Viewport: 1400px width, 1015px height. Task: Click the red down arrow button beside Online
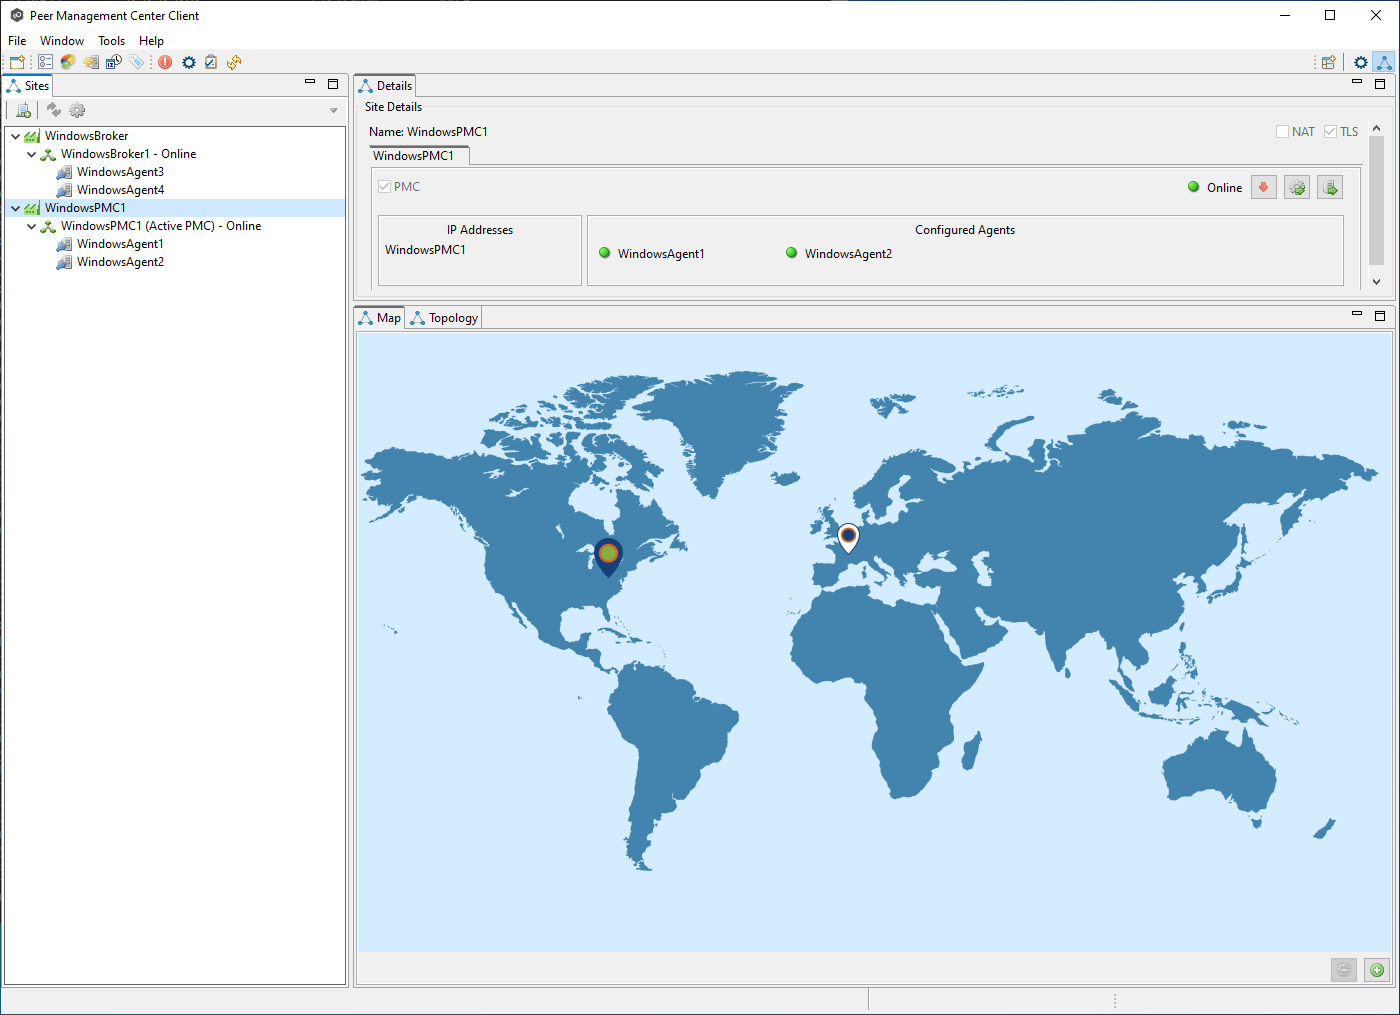1264,187
